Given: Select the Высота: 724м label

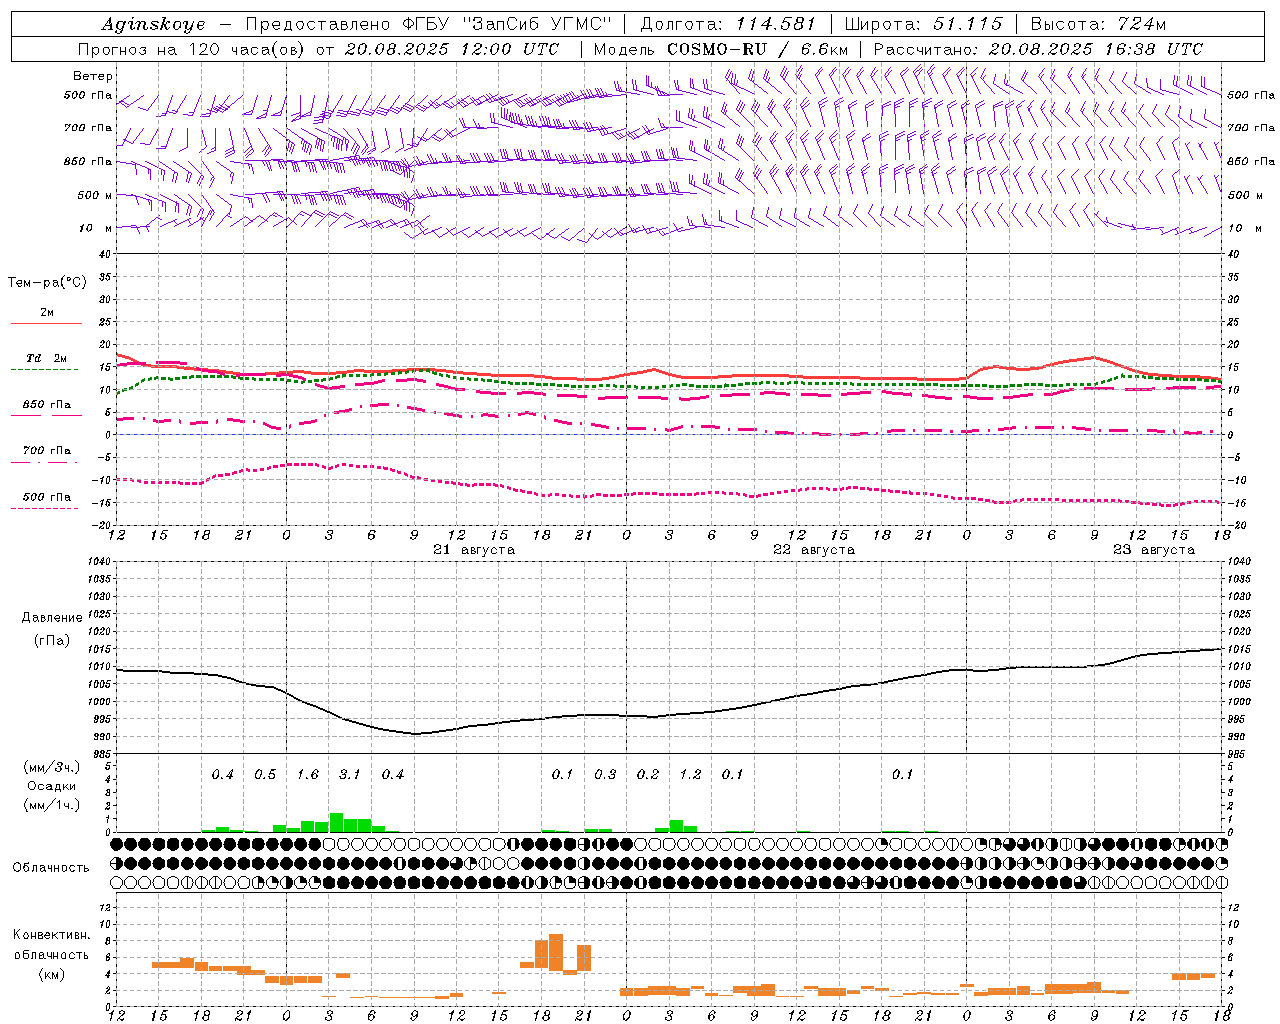Looking at the screenshot, I should 1098,24.
